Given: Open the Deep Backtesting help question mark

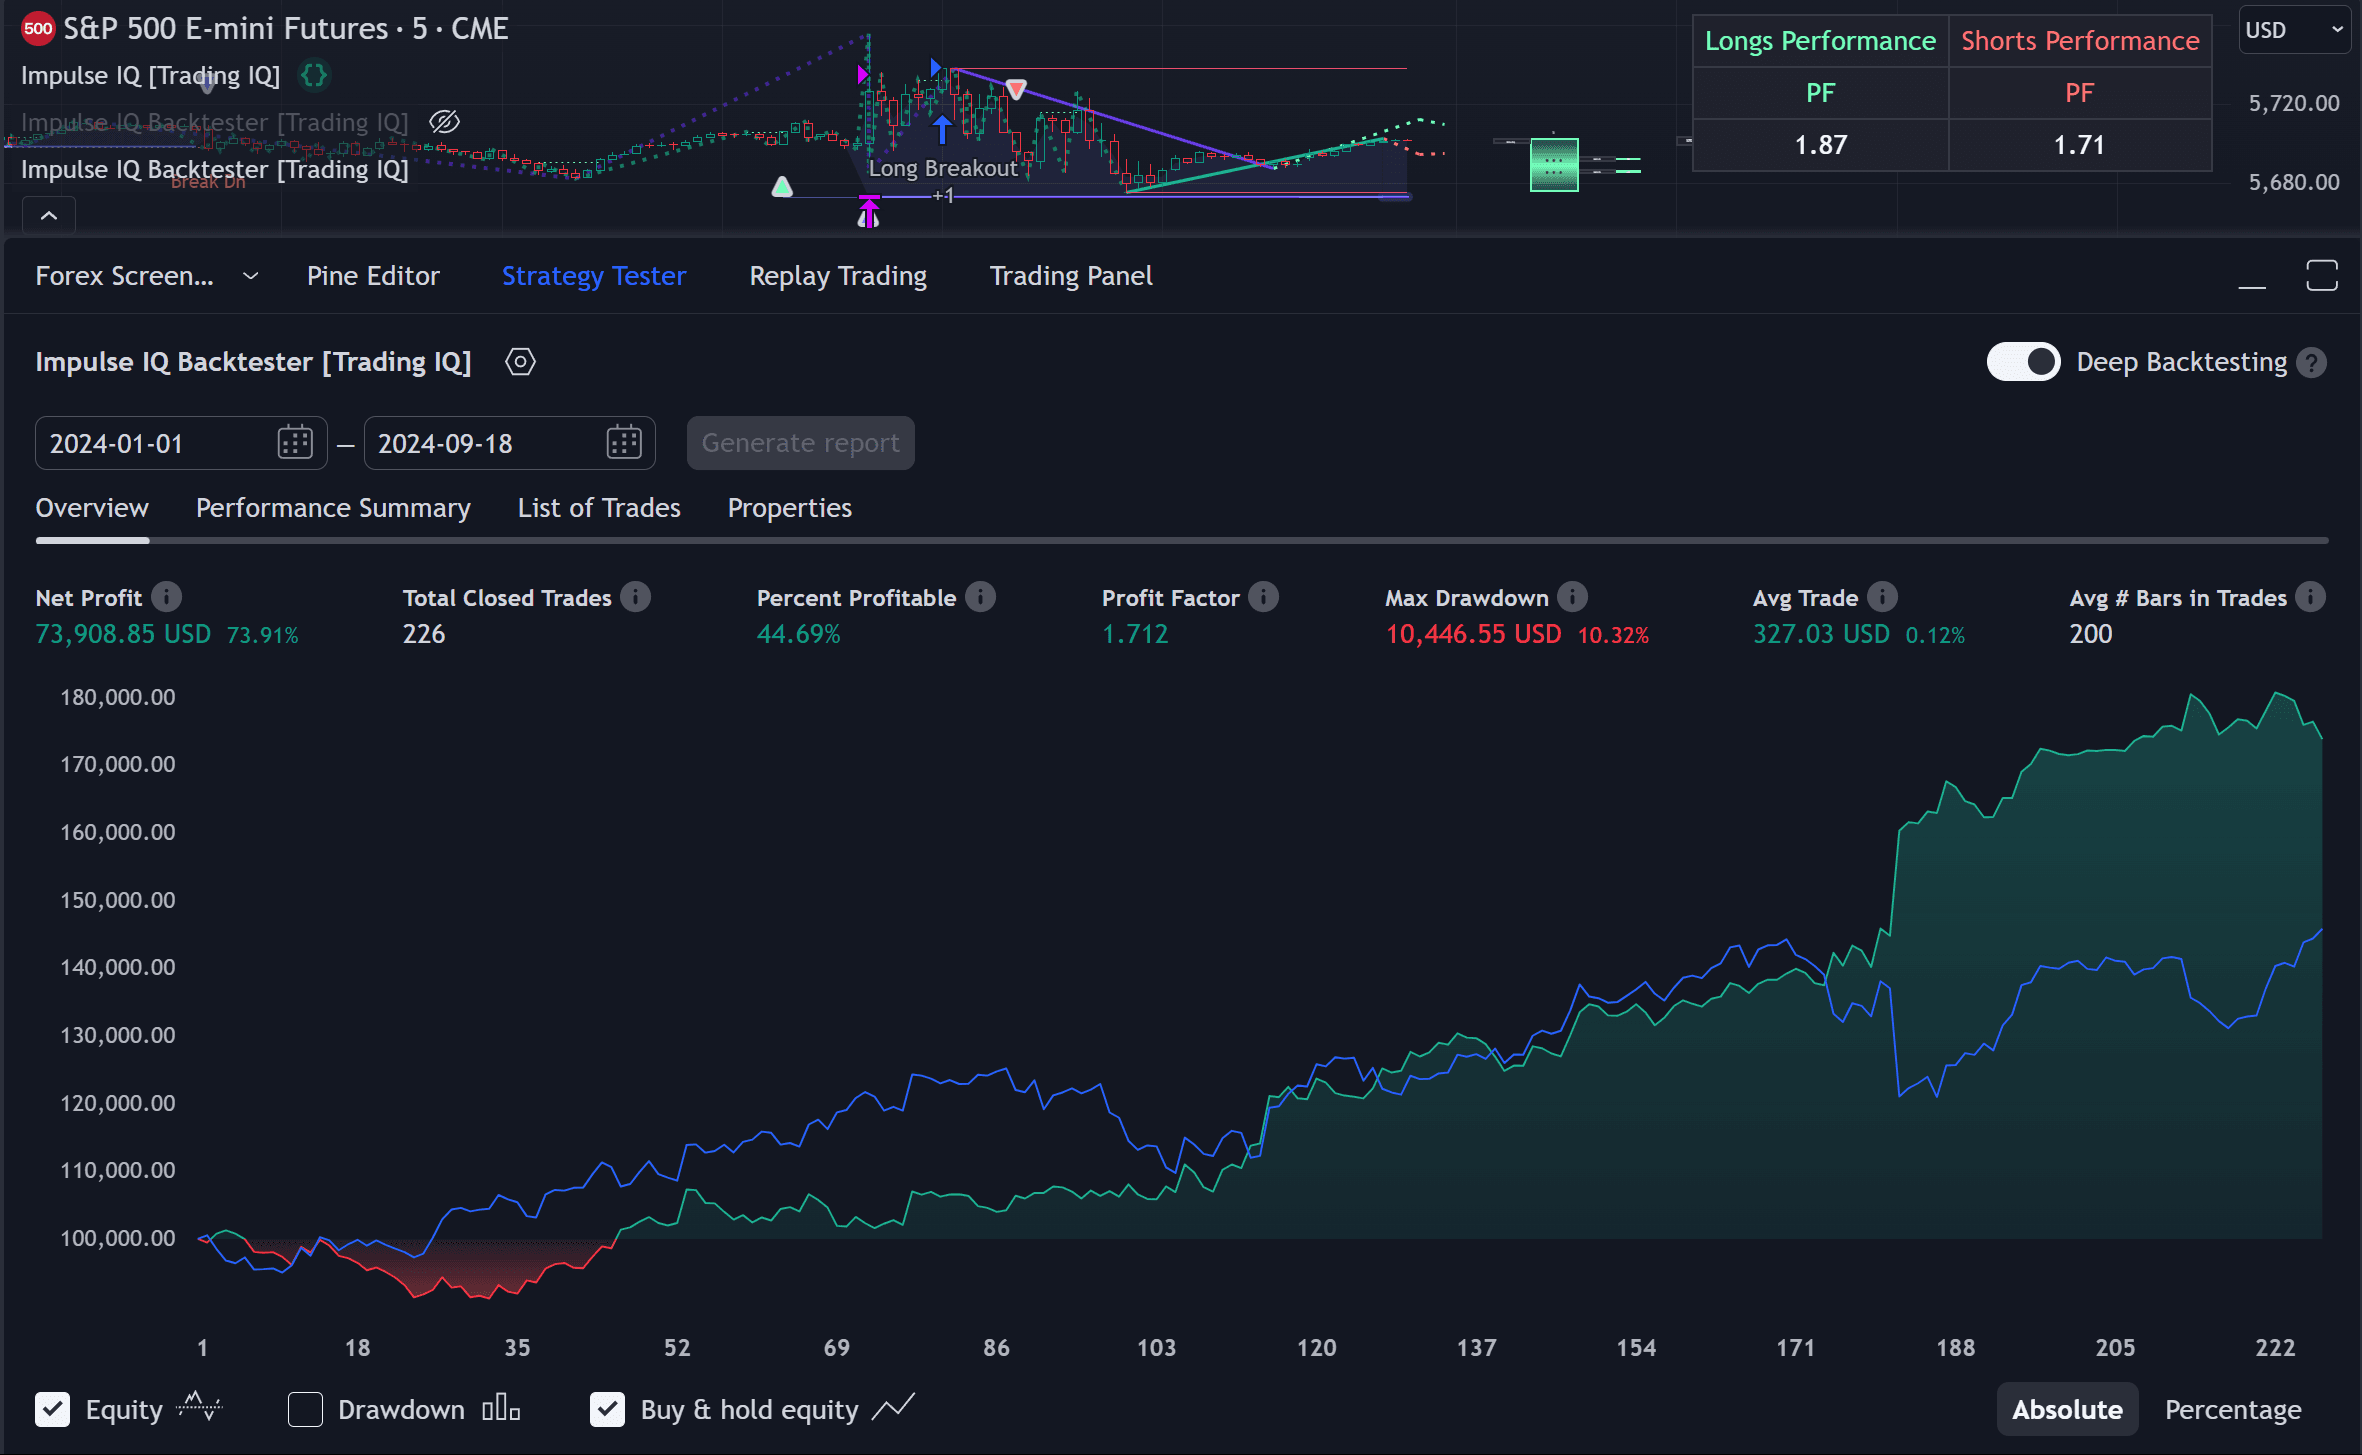Looking at the screenshot, I should point(2311,362).
